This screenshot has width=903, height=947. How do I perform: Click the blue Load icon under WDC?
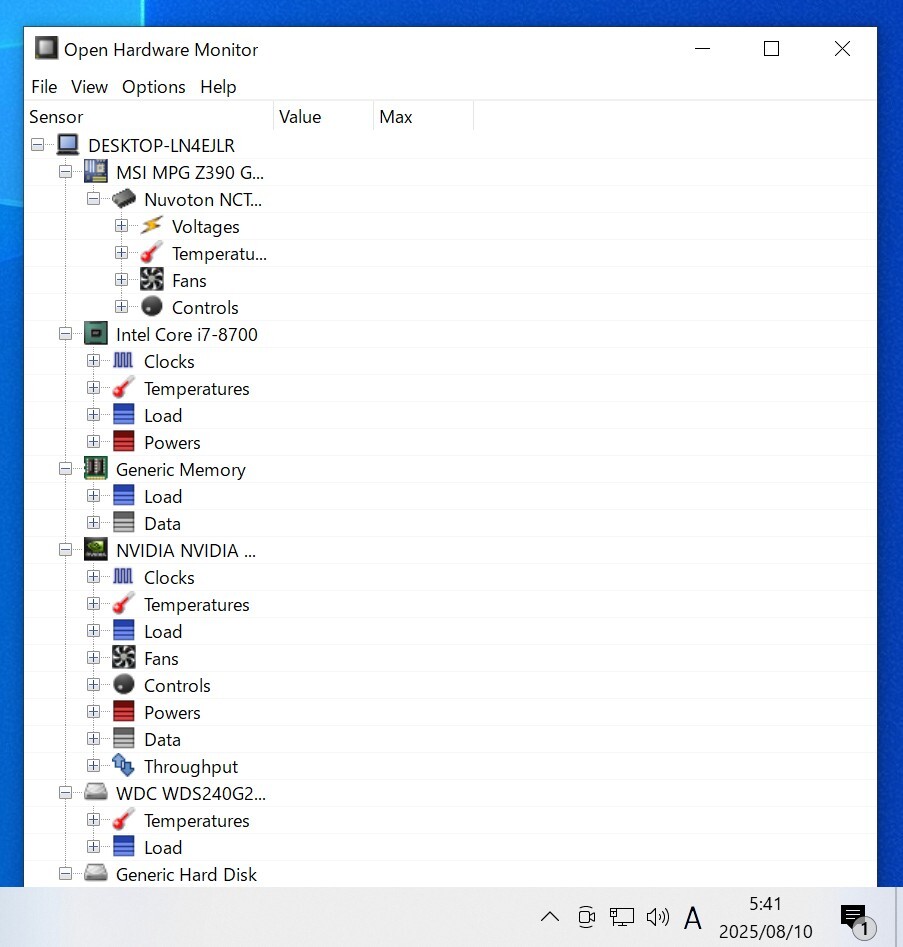click(x=123, y=847)
